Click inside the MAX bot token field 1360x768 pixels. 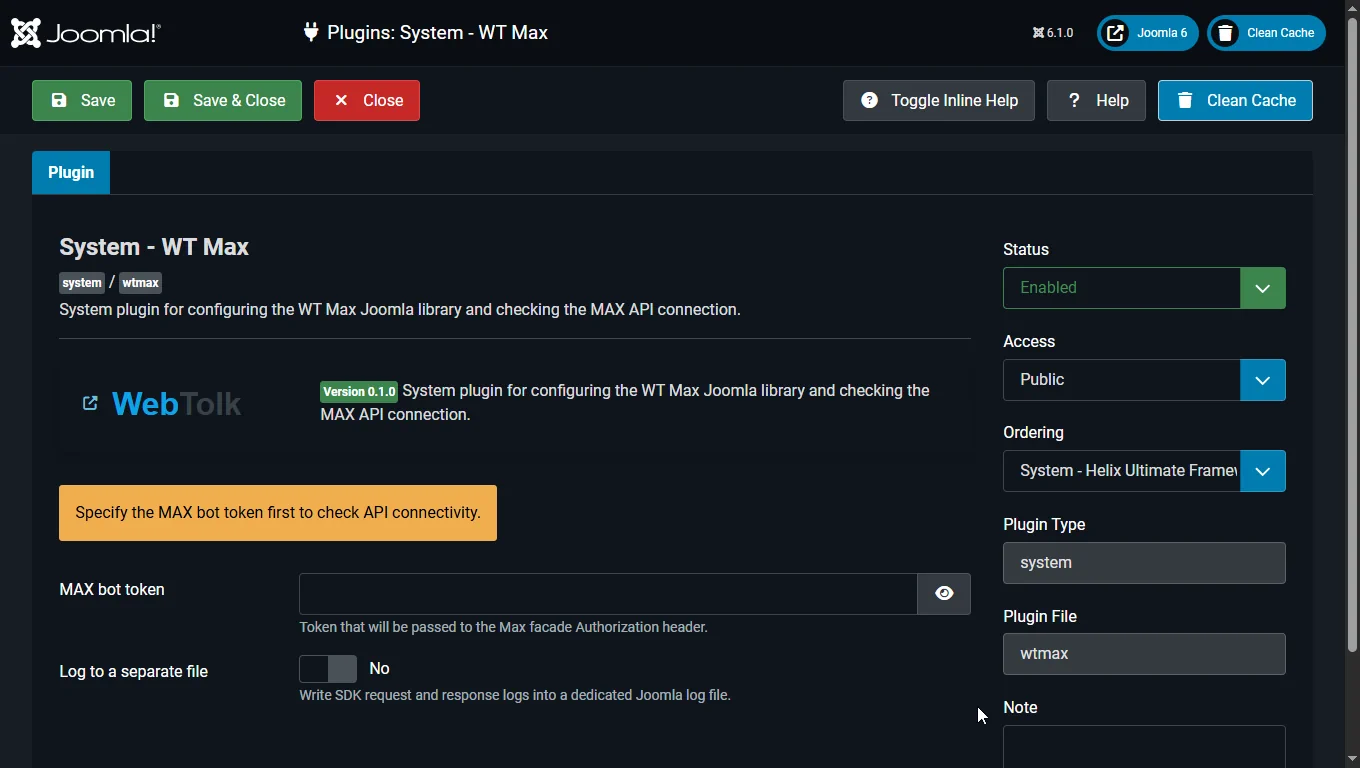(x=608, y=594)
